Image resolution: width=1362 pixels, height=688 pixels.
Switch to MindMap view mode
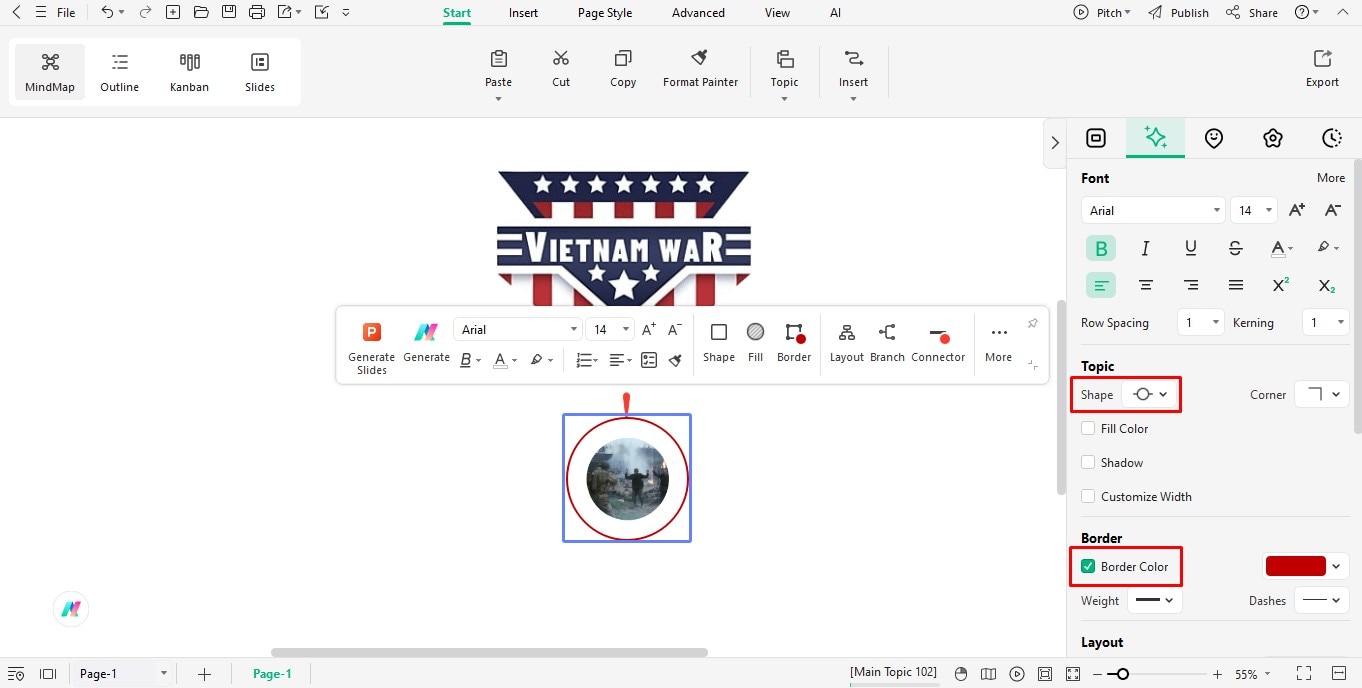pyautogui.click(x=50, y=73)
